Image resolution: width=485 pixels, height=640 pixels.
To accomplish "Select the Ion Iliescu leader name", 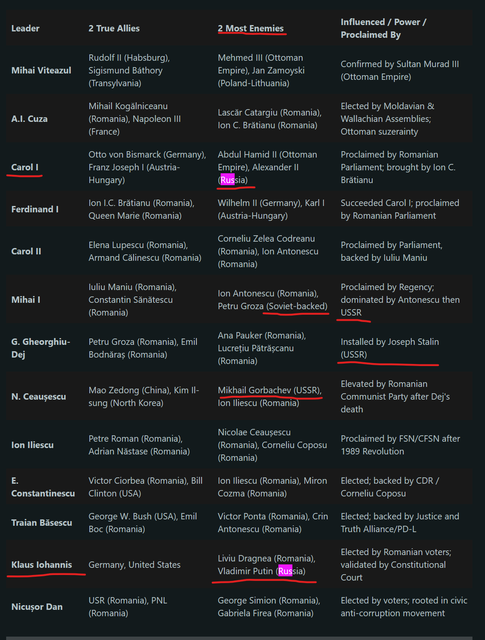I will 32,445.
